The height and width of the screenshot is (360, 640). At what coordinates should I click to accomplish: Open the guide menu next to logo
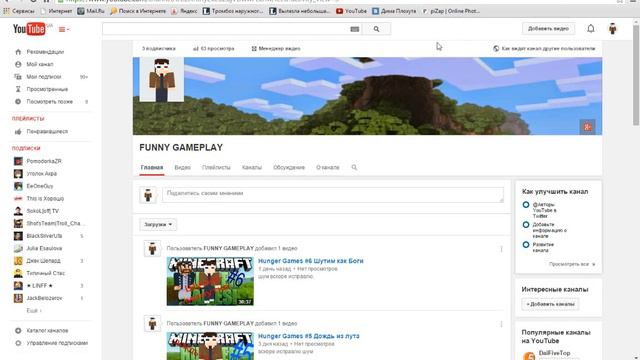(x=63, y=29)
